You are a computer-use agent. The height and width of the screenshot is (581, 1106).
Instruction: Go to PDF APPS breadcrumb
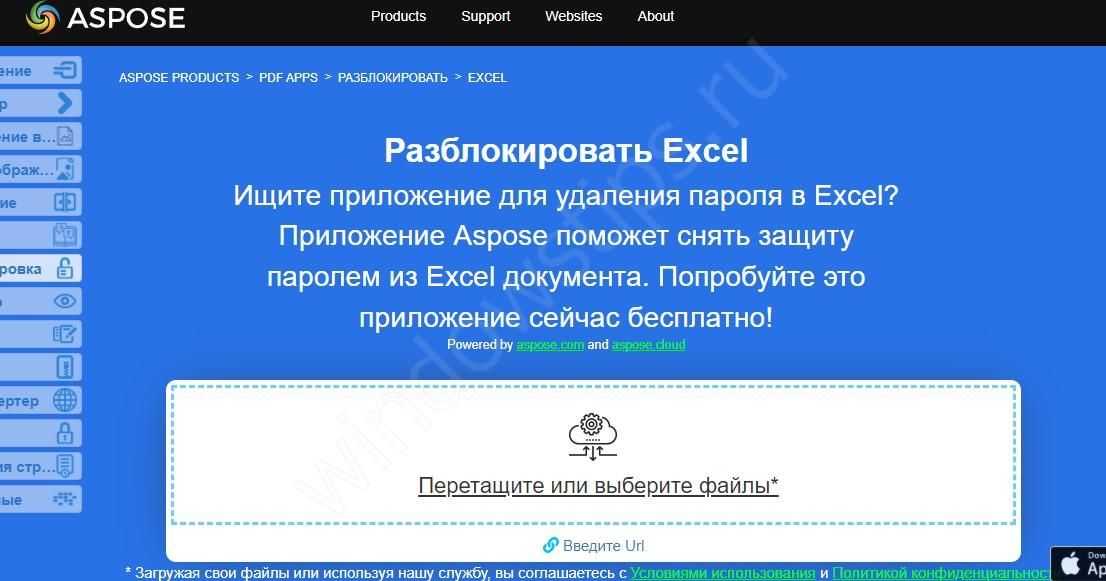tap(288, 77)
